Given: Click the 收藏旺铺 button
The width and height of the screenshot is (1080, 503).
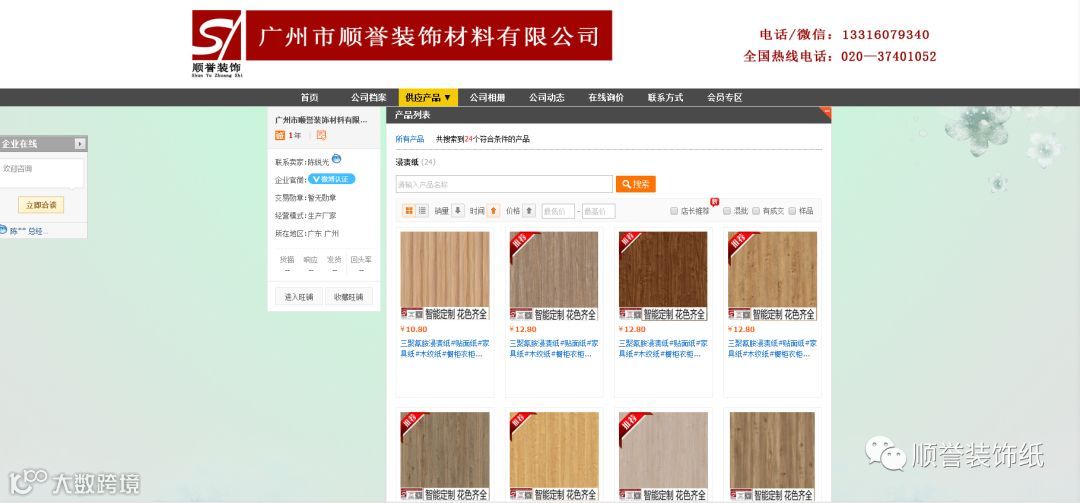Looking at the screenshot, I should point(349,297).
